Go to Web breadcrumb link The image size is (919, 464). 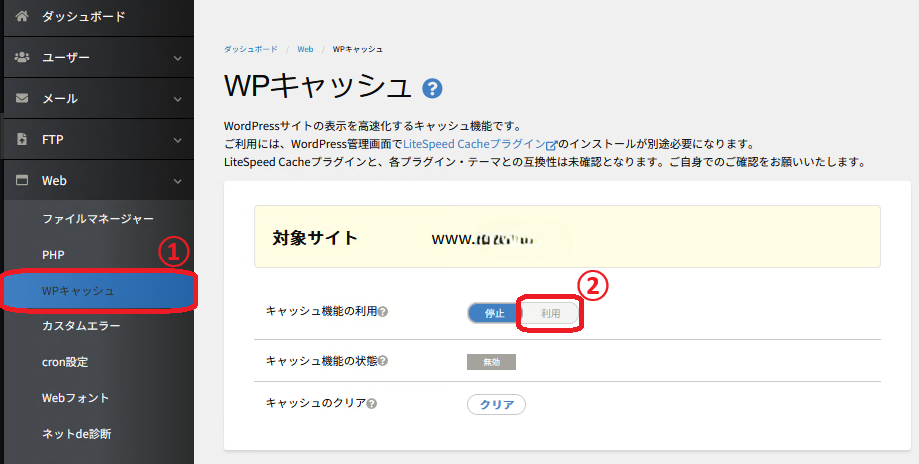pyautogui.click(x=305, y=49)
